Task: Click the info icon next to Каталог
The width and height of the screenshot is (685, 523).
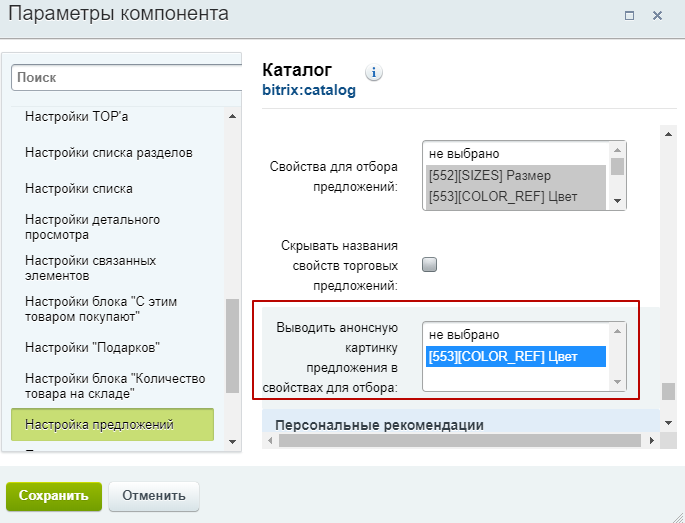Action: click(x=375, y=72)
